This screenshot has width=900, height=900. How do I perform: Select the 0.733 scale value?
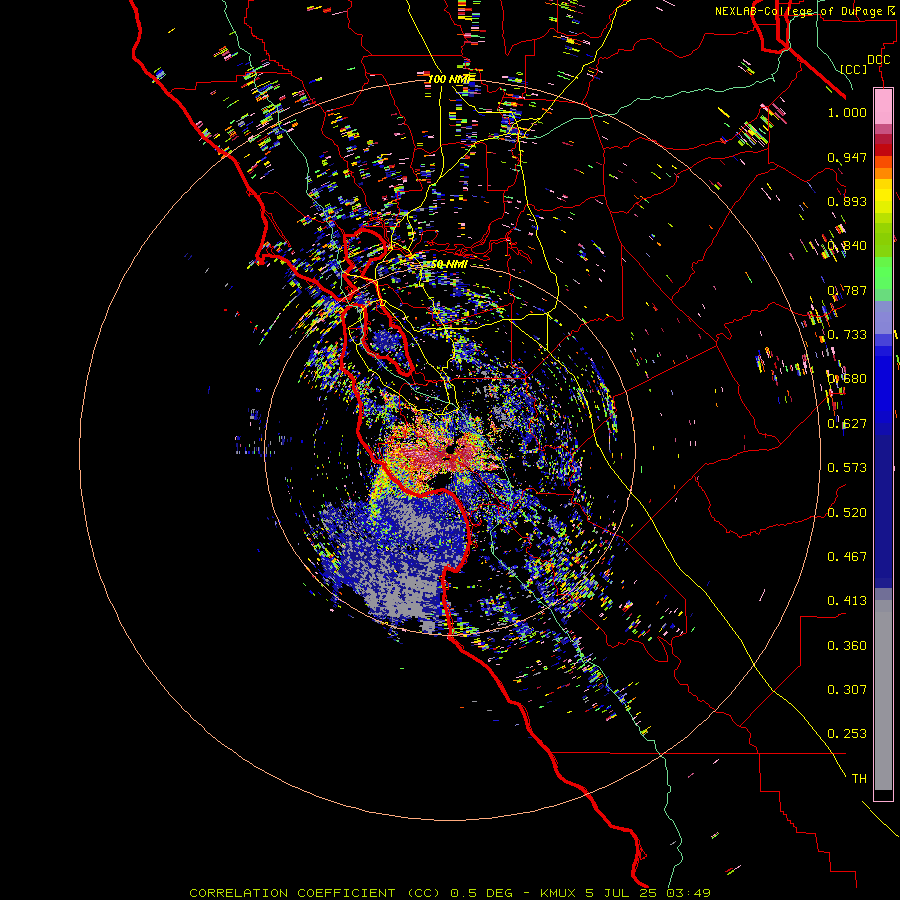point(847,335)
